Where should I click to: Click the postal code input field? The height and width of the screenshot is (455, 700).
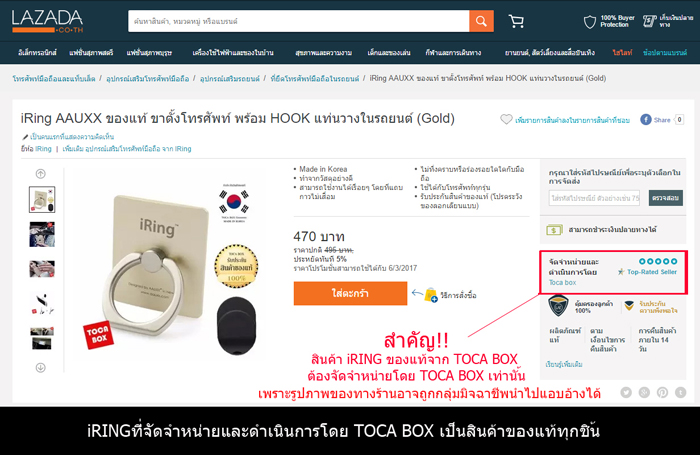(x=594, y=198)
